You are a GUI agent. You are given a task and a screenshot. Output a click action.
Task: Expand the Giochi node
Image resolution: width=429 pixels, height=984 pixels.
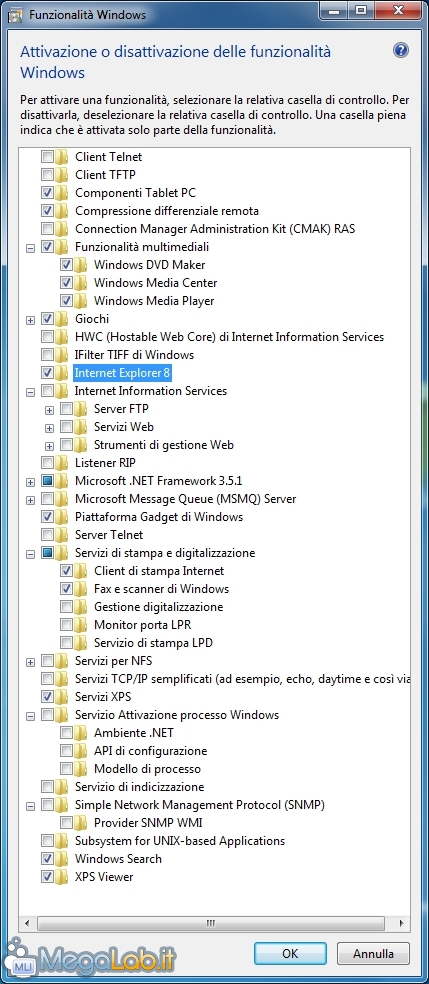click(30, 320)
